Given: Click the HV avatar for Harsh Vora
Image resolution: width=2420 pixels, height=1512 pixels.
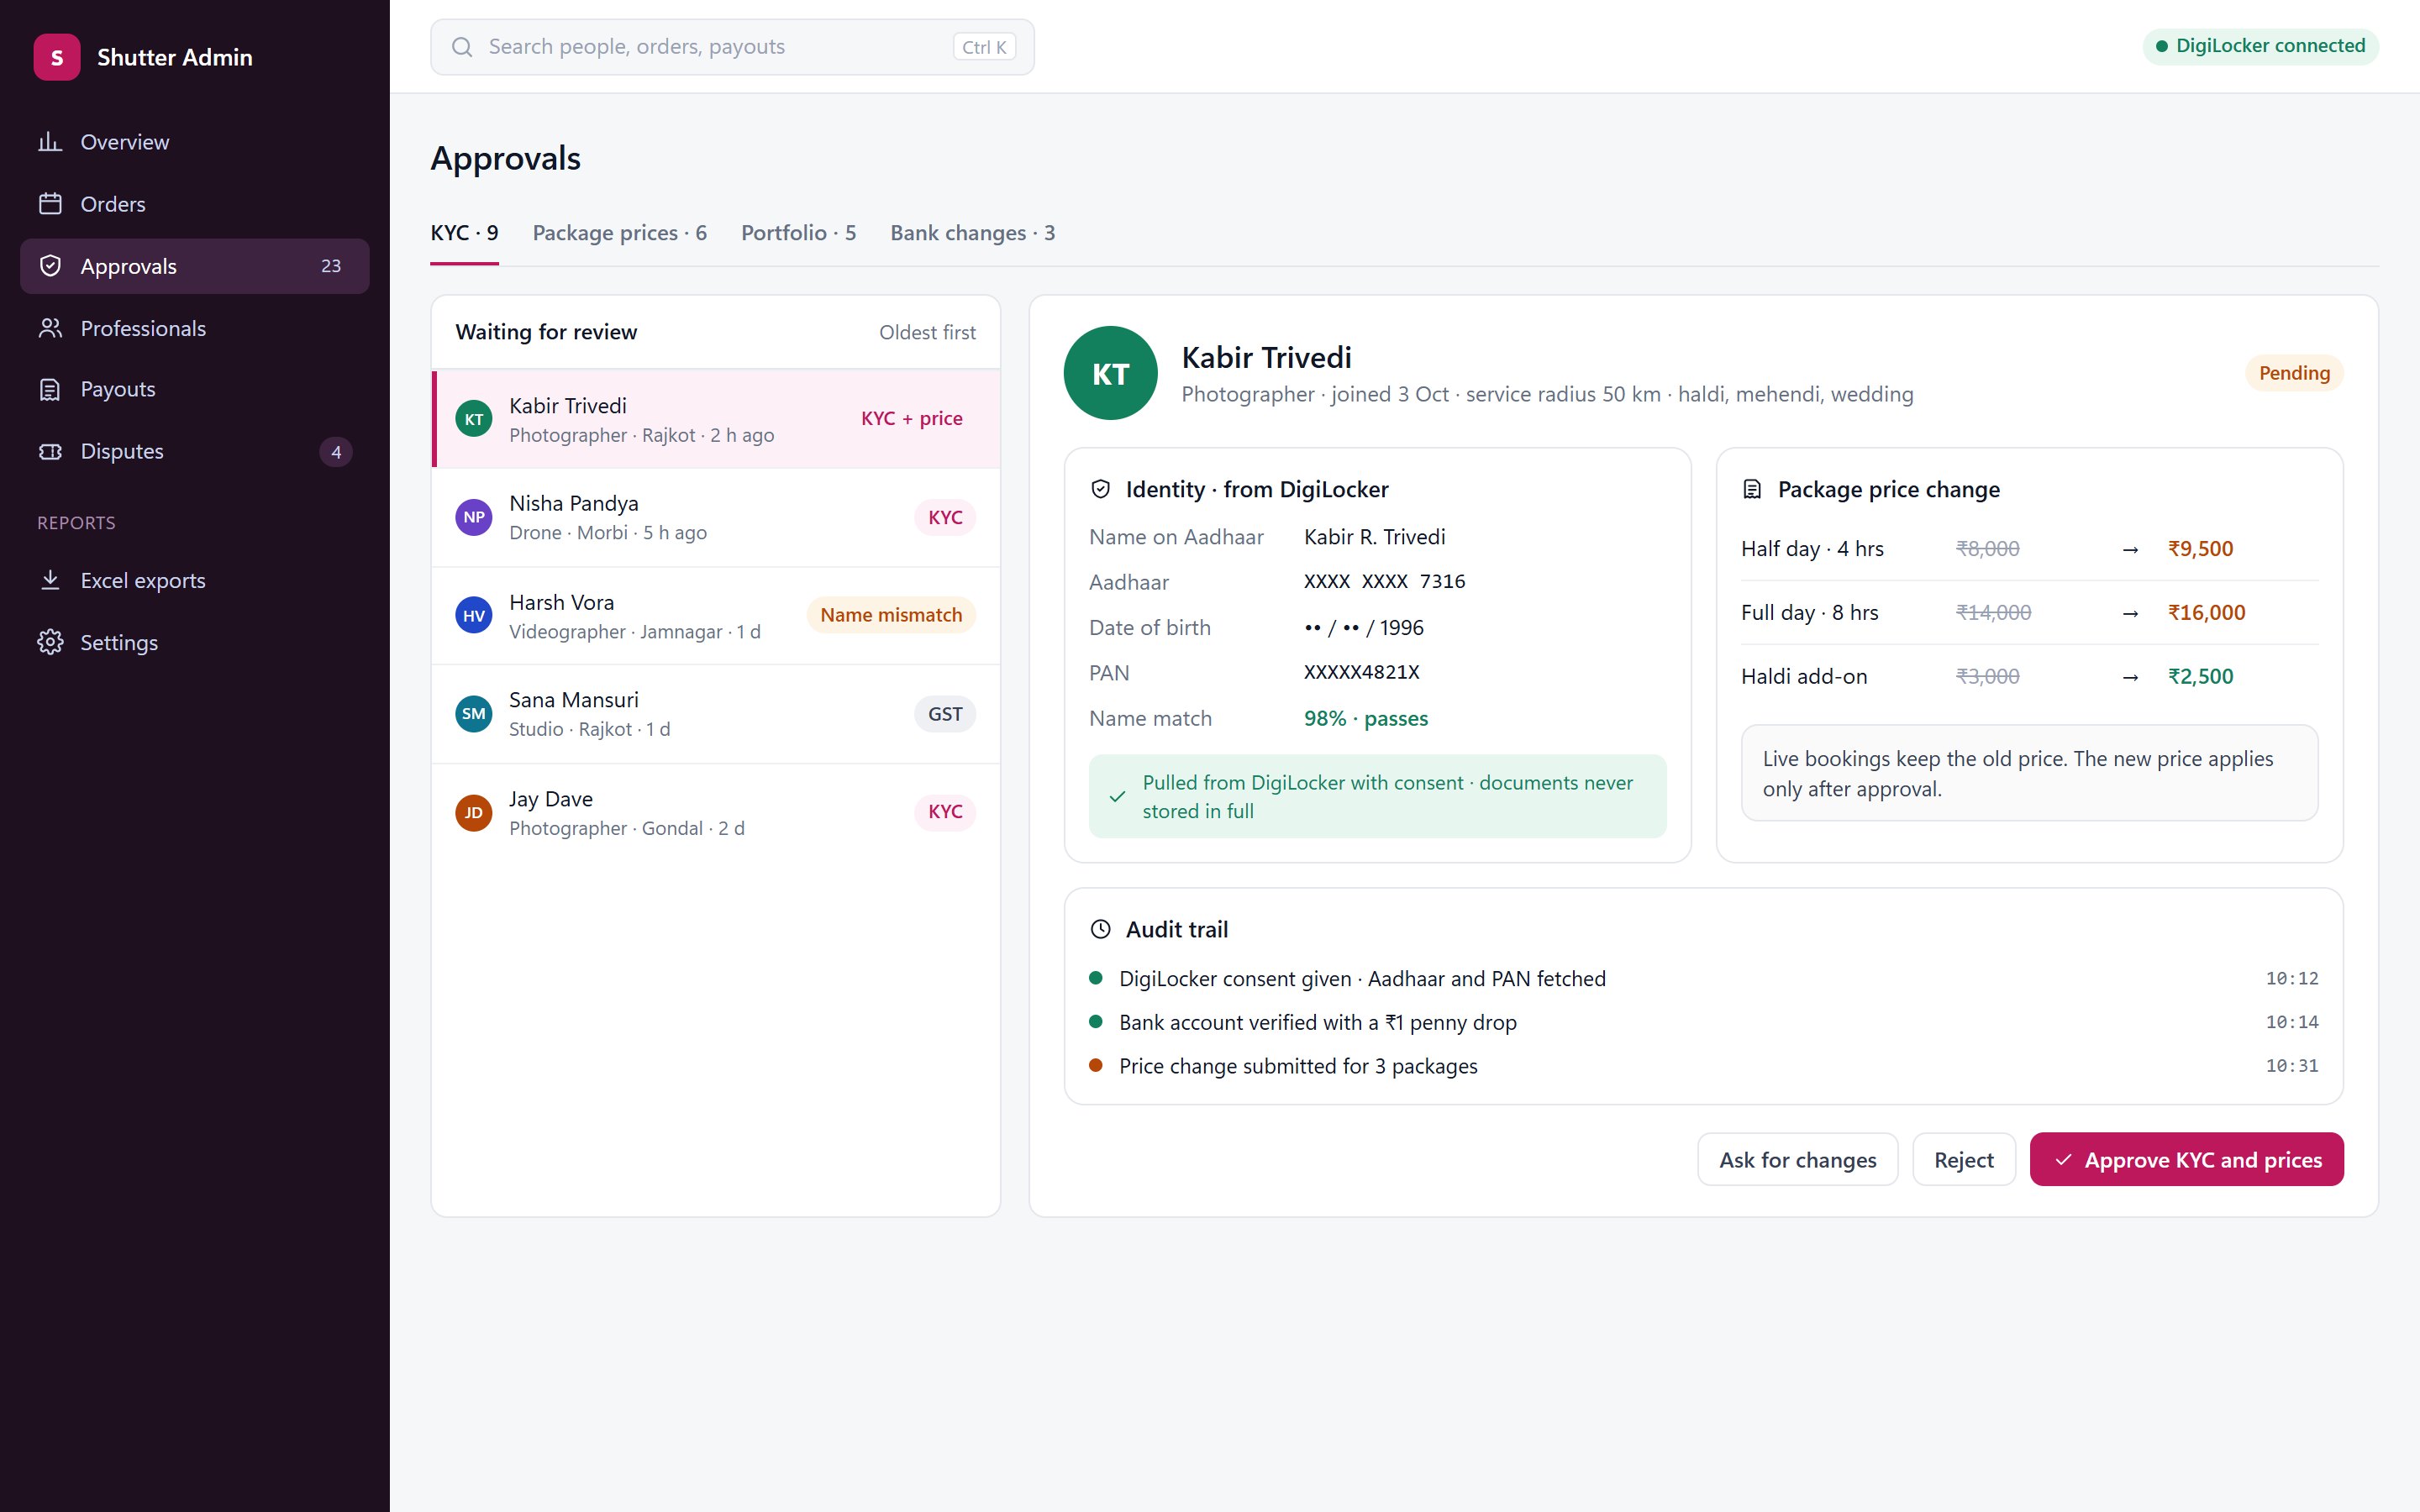Looking at the screenshot, I should 474,615.
